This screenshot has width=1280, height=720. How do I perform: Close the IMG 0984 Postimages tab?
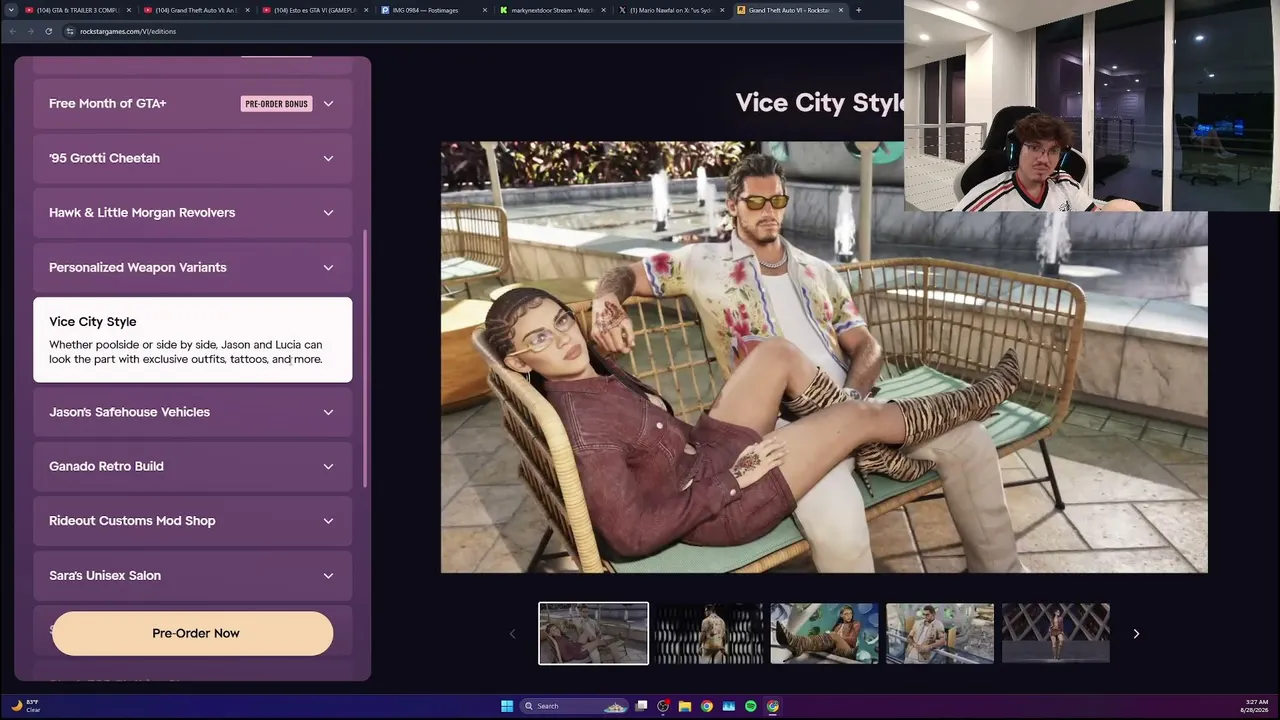coord(485,10)
